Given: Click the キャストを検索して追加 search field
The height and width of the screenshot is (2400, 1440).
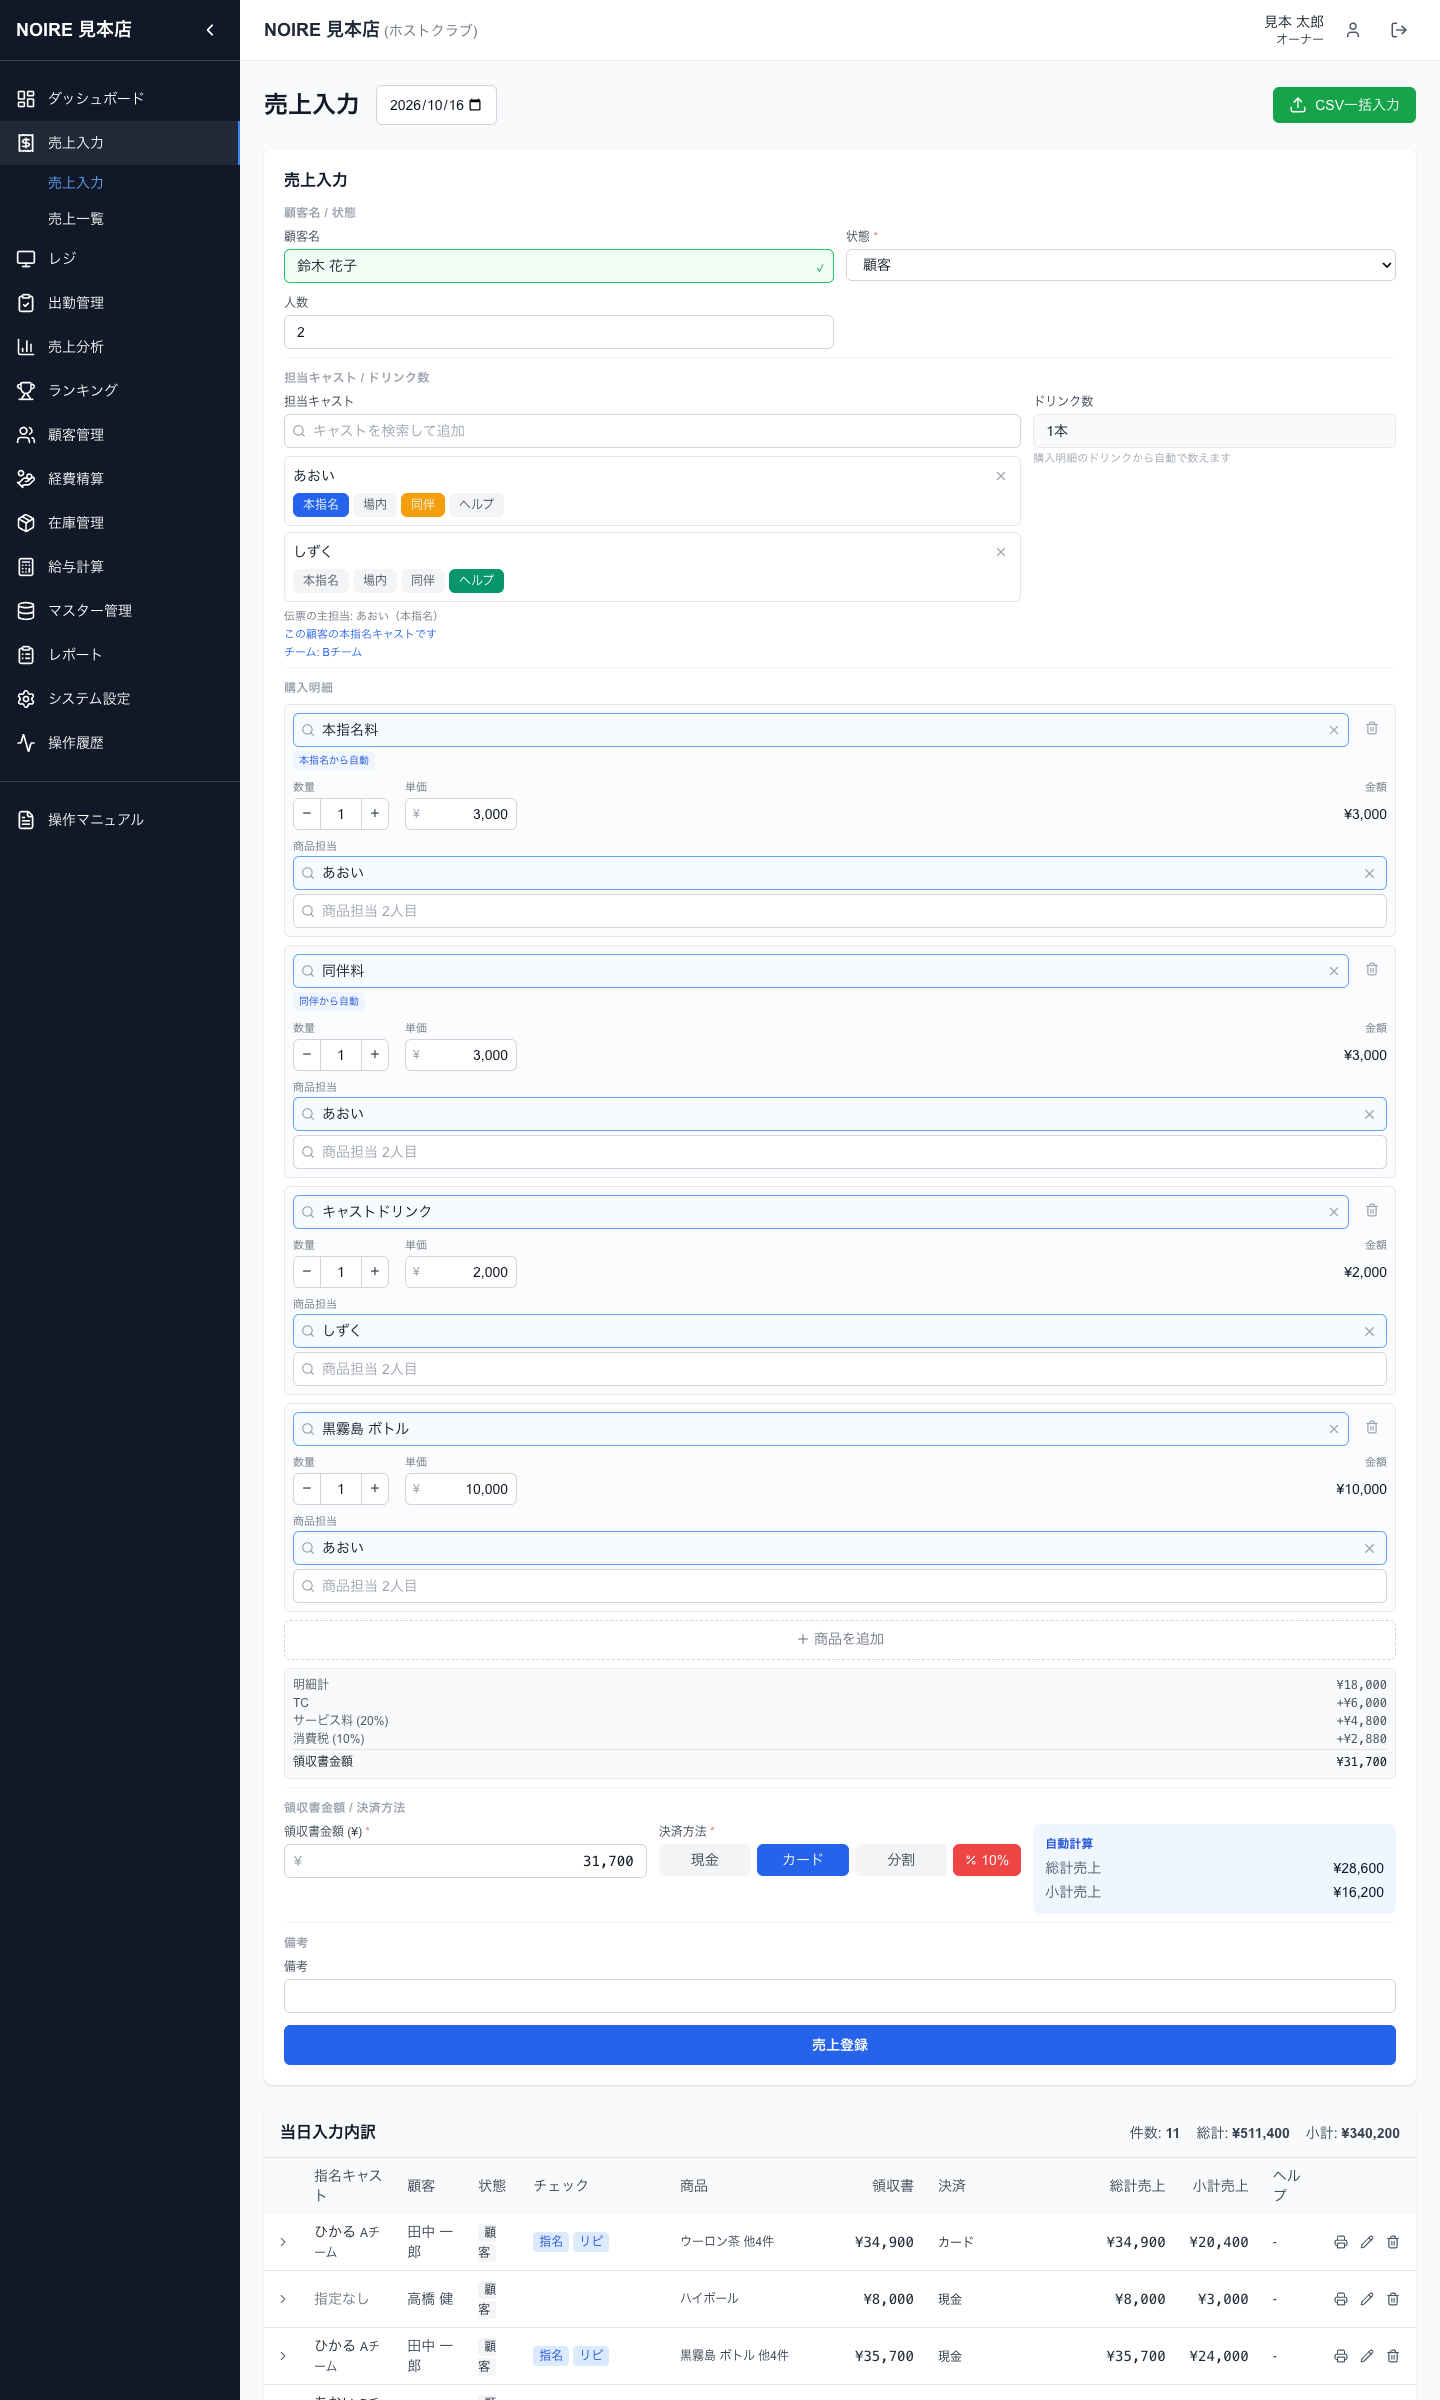Looking at the screenshot, I should (652, 431).
